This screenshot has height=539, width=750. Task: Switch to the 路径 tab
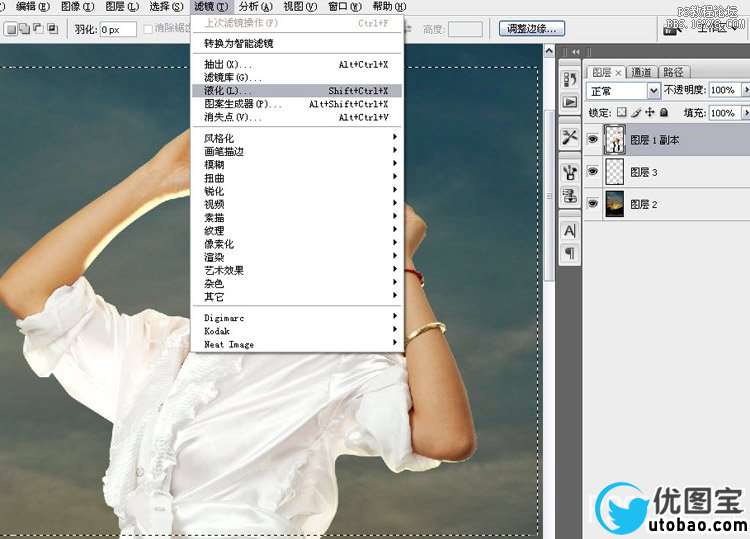pos(673,72)
